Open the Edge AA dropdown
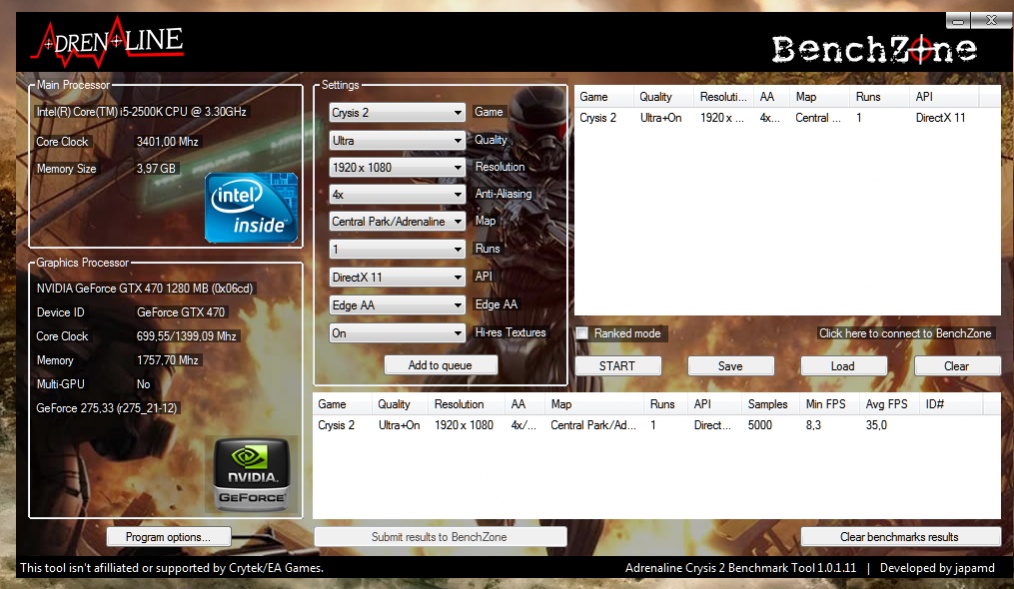This screenshot has width=1014, height=589. click(x=397, y=305)
